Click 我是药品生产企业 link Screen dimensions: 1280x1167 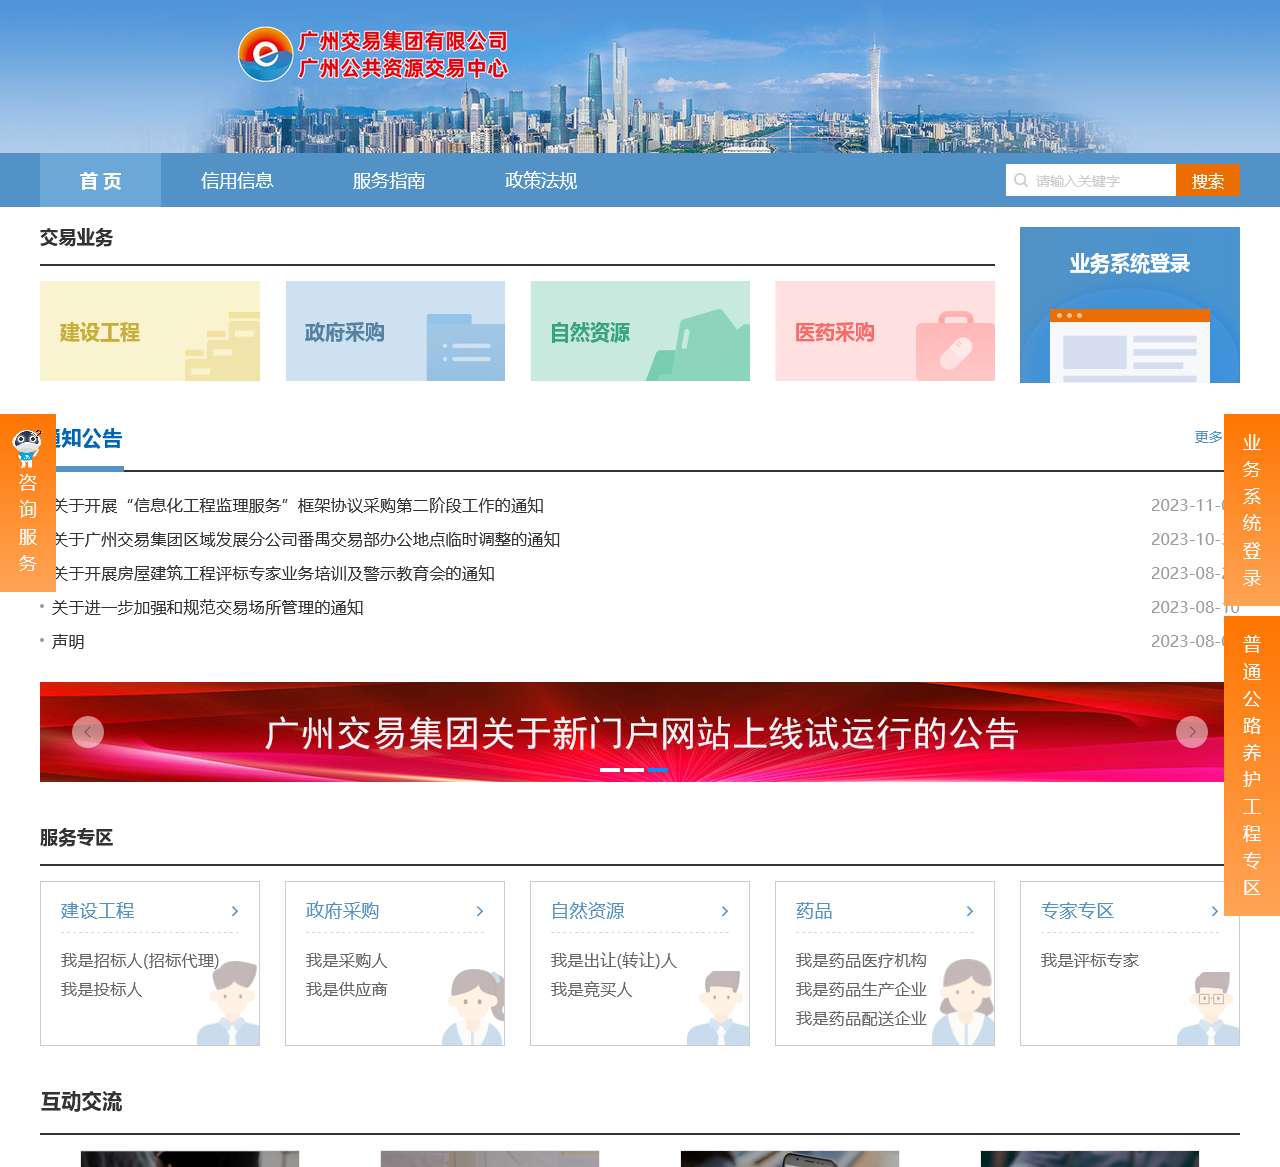point(861,989)
